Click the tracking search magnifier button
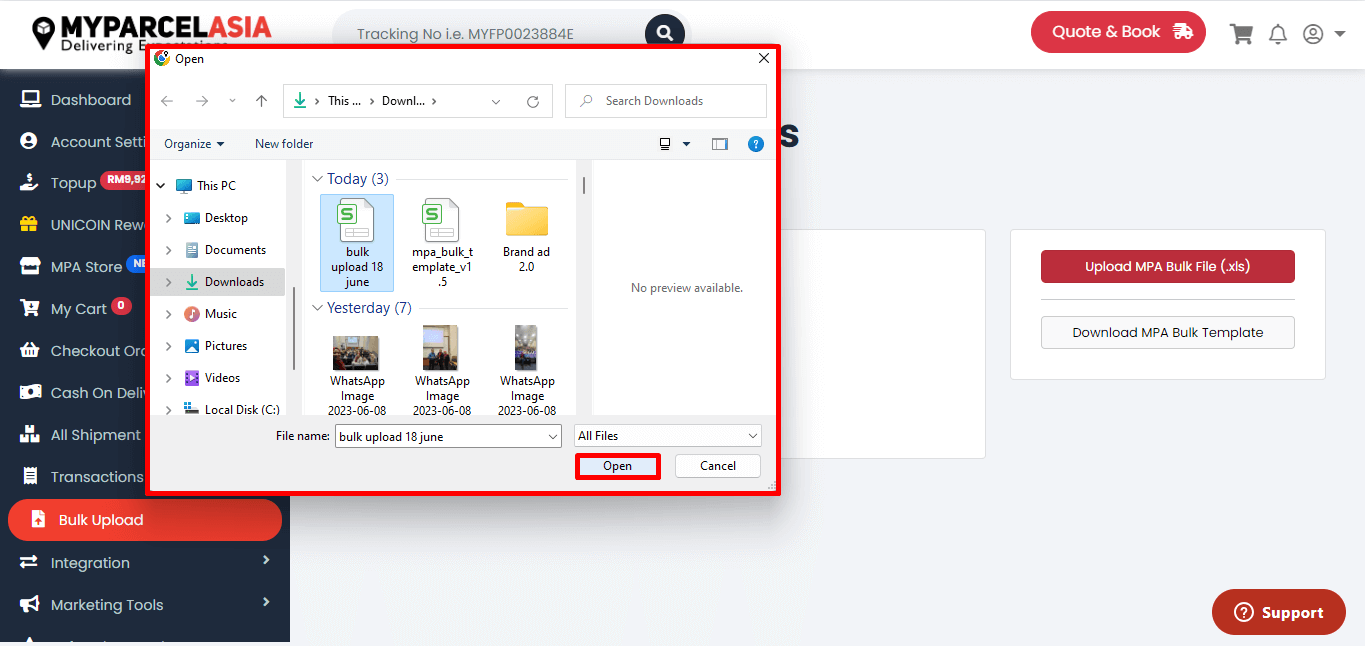Image resolution: width=1365 pixels, height=646 pixels. tap(664, 34)
